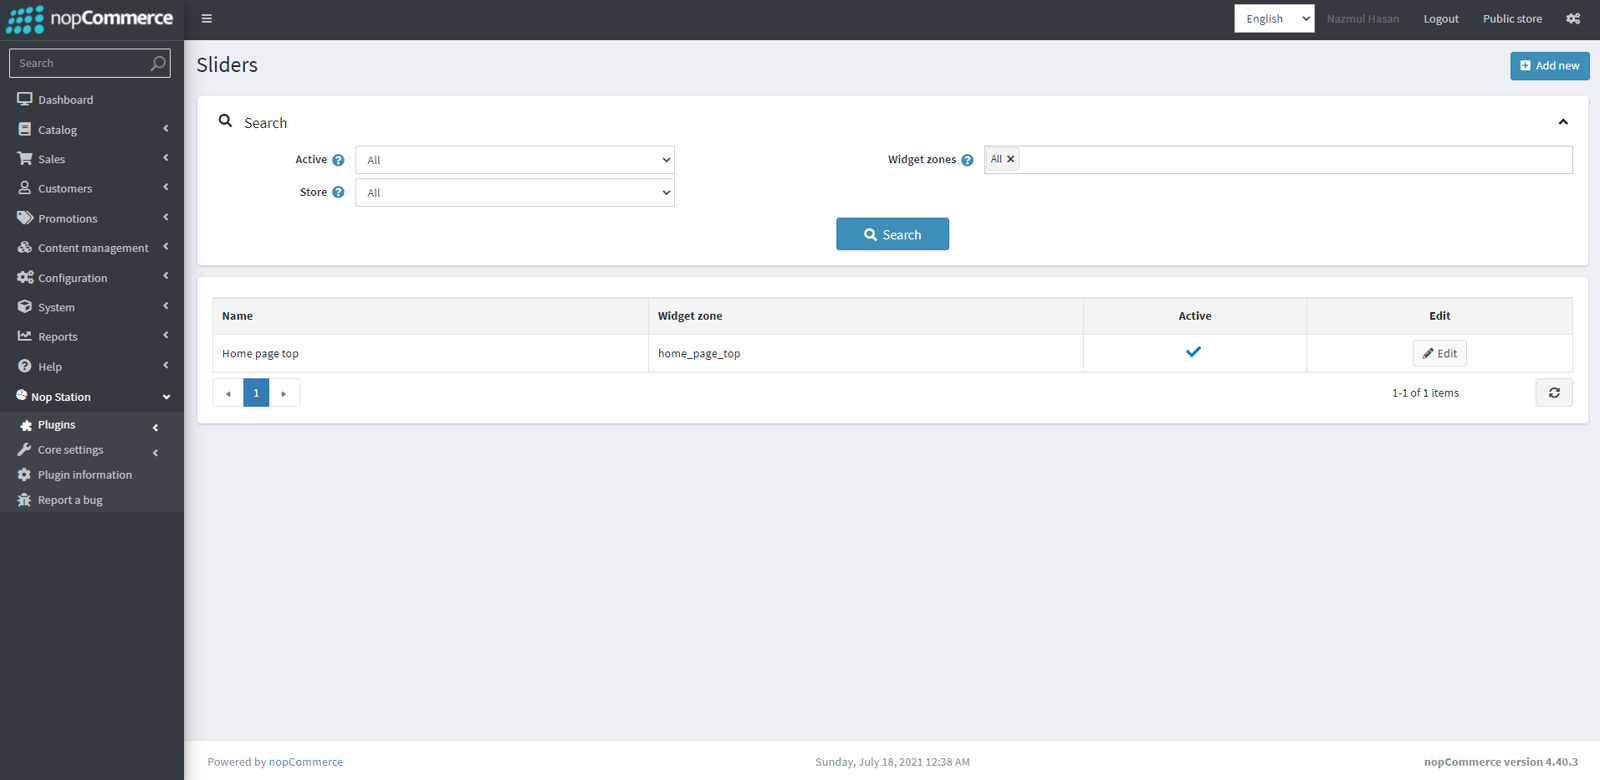Image resolution: width=1600 pixels, height=780 pixels.
Task: Click the Active checkmark for Home page top
Action: pos(1193,352)
